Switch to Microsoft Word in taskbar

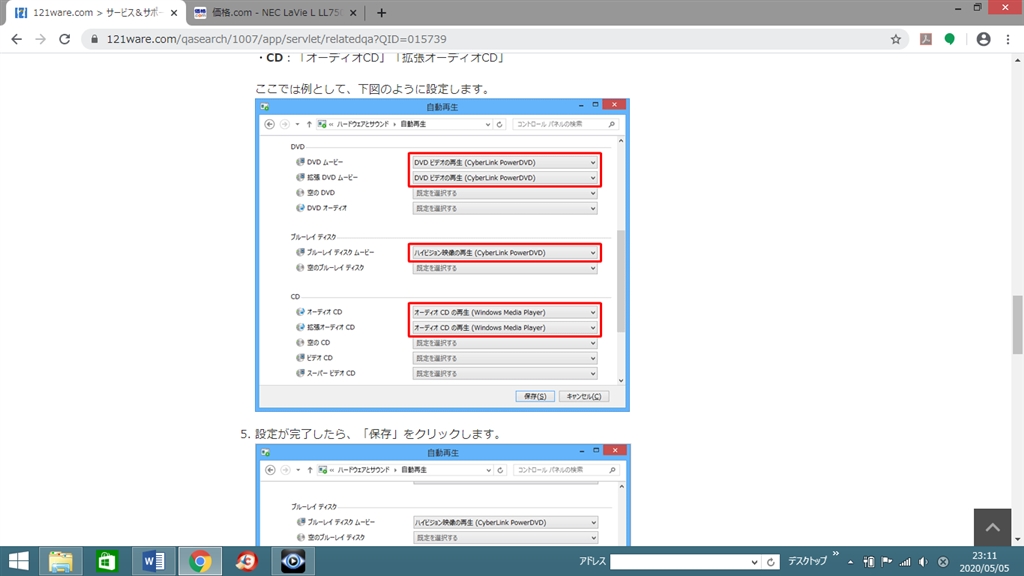[153, 561]
